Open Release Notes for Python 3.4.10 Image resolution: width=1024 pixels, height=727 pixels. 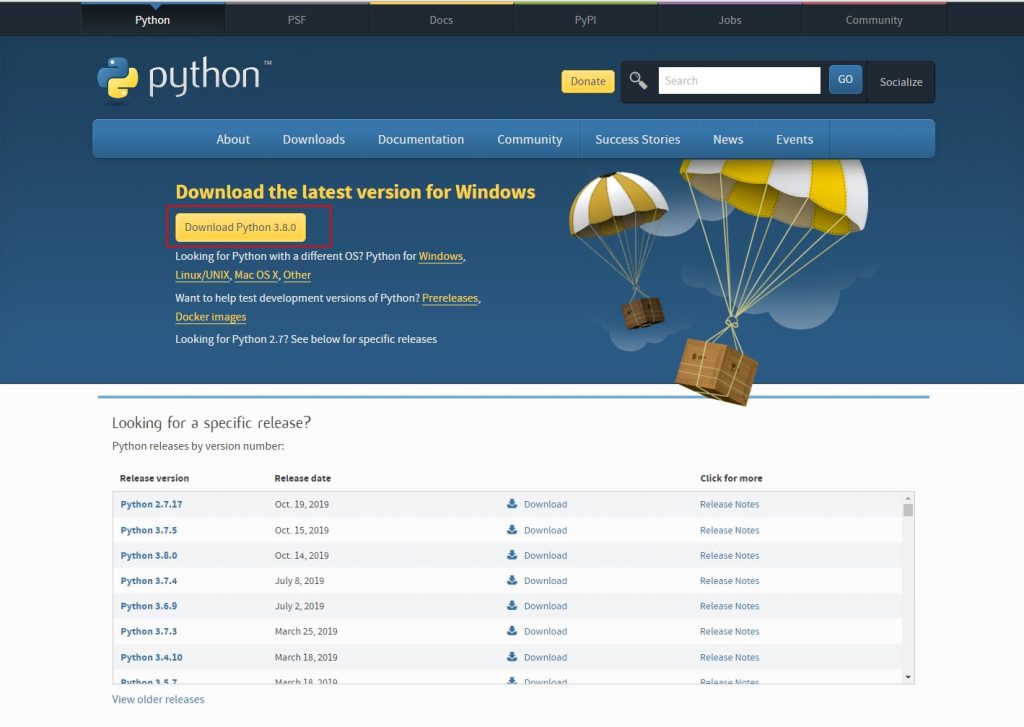(x=729, y=657)
